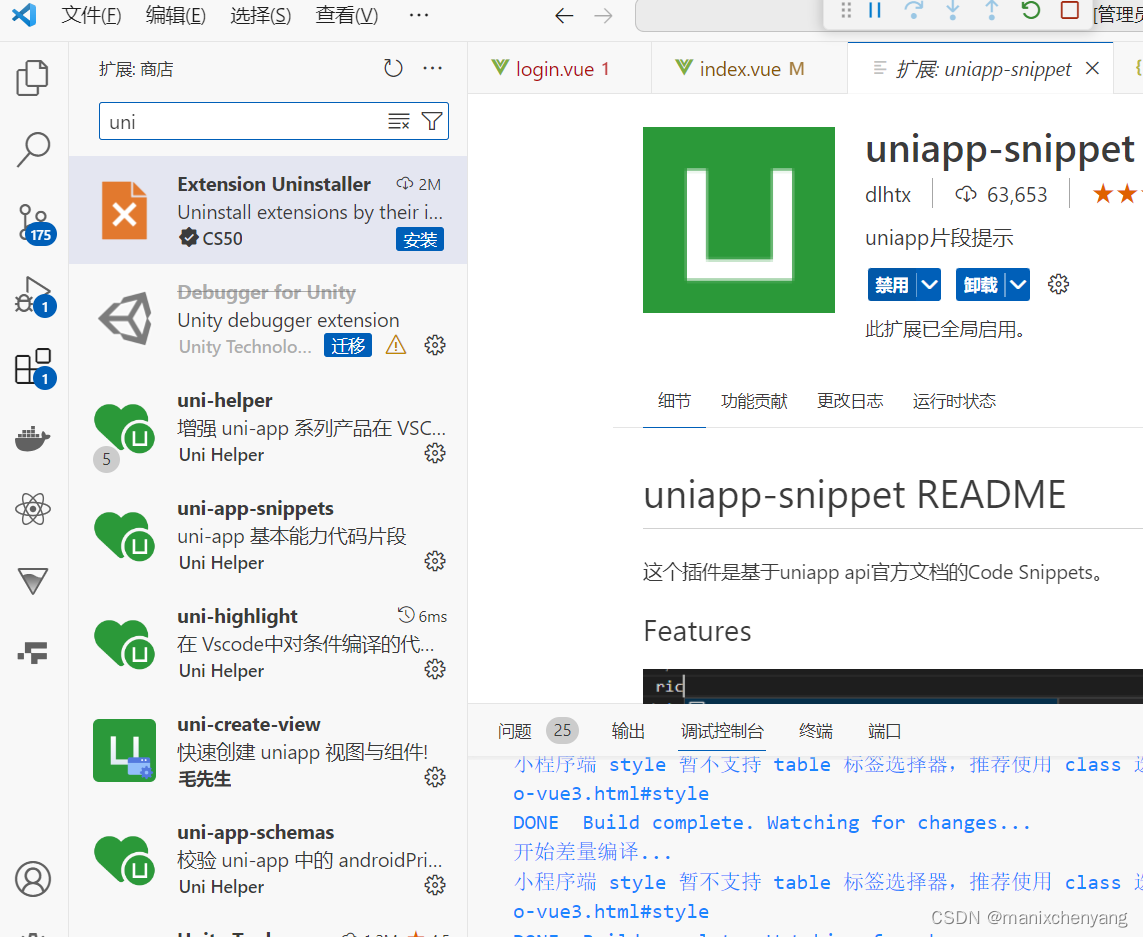This screenshot has height=937, width=1143.
Task: Open manage gear for uni-app-schemas extension
Action: pos(435,884)
